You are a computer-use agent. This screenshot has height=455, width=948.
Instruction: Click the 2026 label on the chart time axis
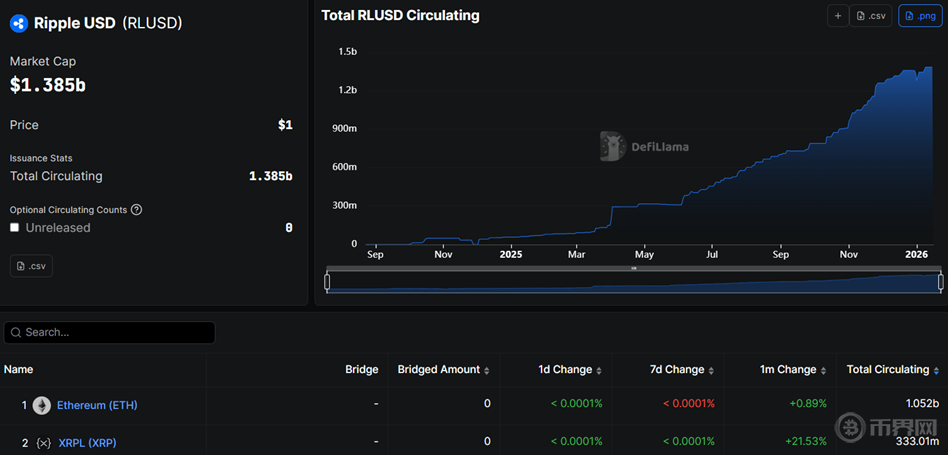pos(917,254)
